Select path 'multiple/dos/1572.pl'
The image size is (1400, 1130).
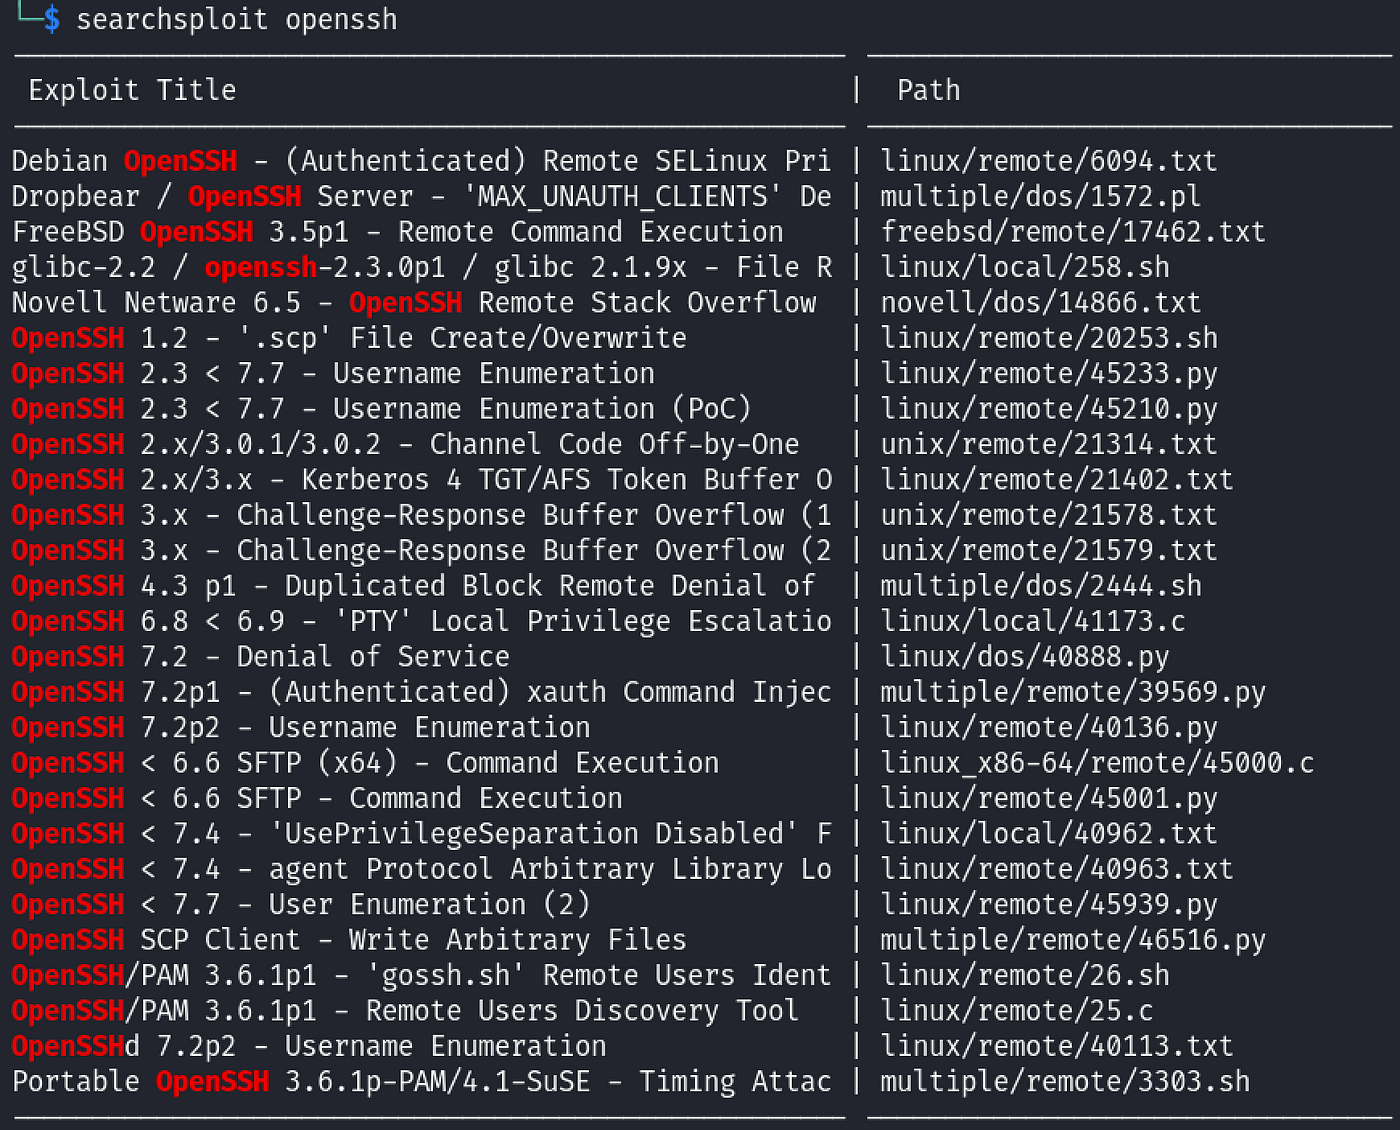[x=1040, y=196]
